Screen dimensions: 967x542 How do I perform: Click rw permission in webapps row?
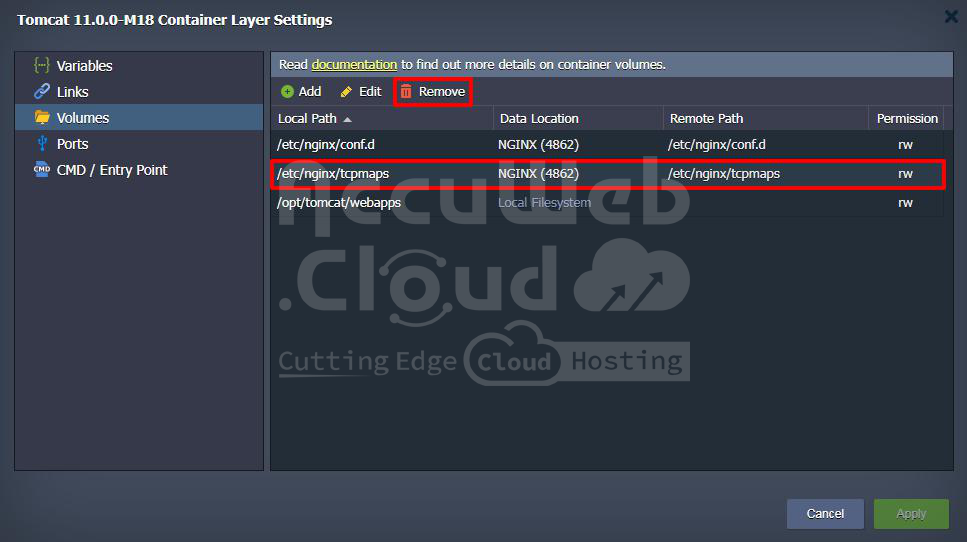coord(905,203)
